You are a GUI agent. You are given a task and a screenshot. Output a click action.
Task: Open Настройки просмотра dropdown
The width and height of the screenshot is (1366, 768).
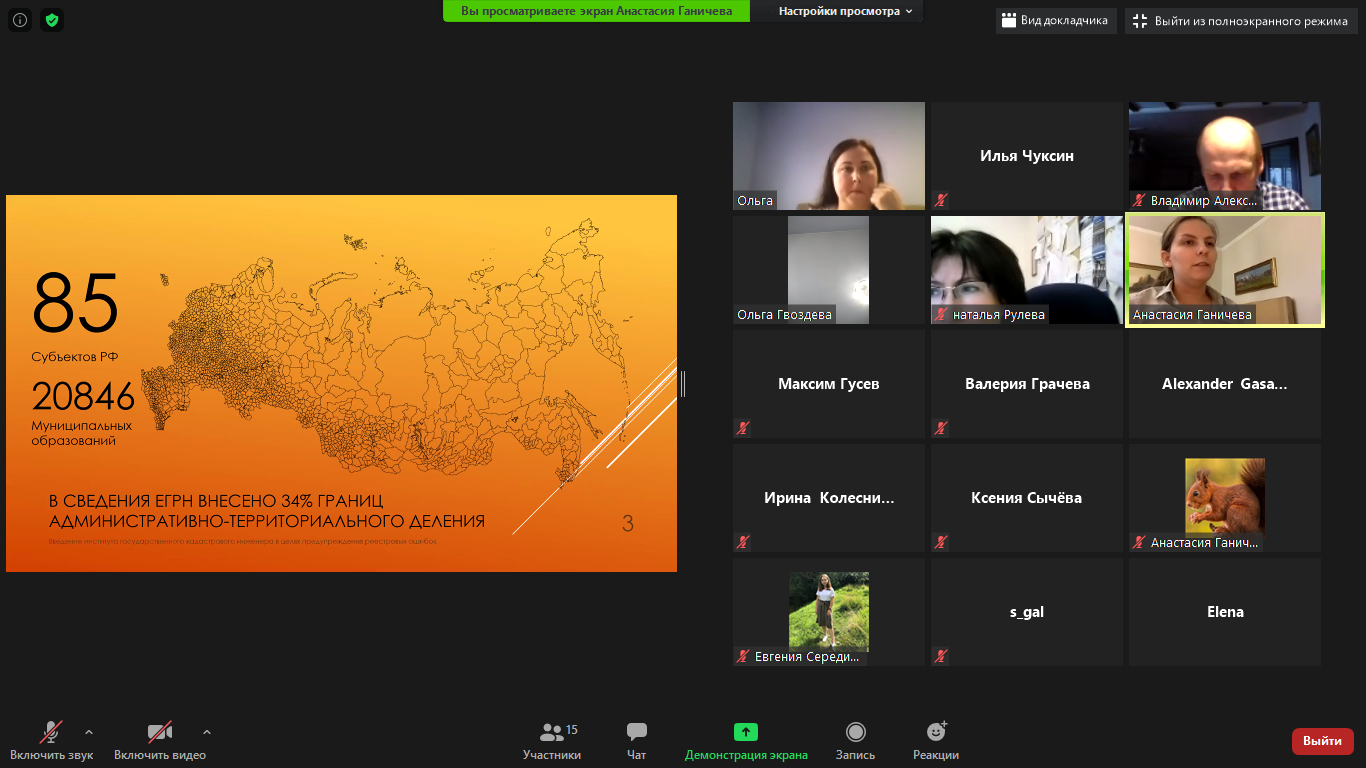click(x=846, y=11)
